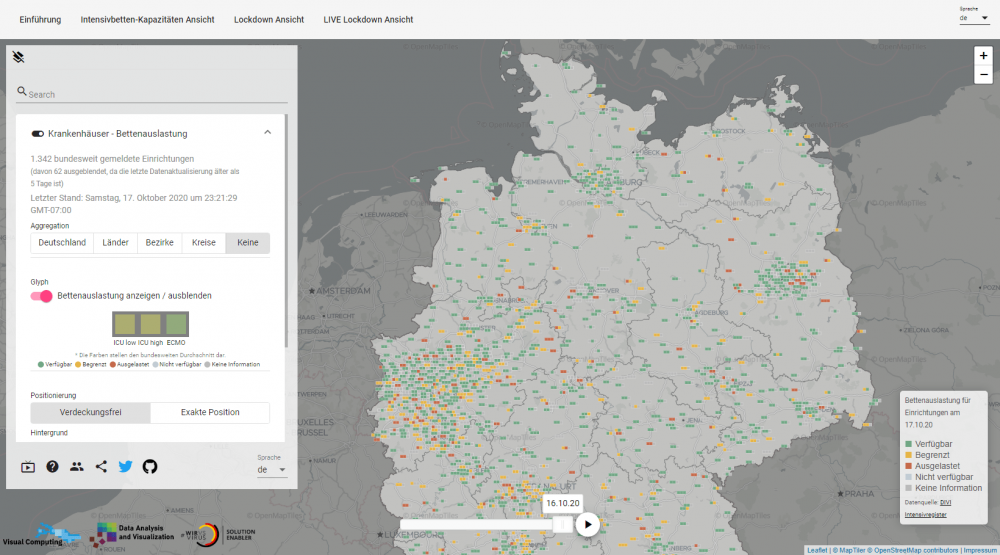Select Exakte Position positioning option

pyautogui.click(x=209, y=412)
